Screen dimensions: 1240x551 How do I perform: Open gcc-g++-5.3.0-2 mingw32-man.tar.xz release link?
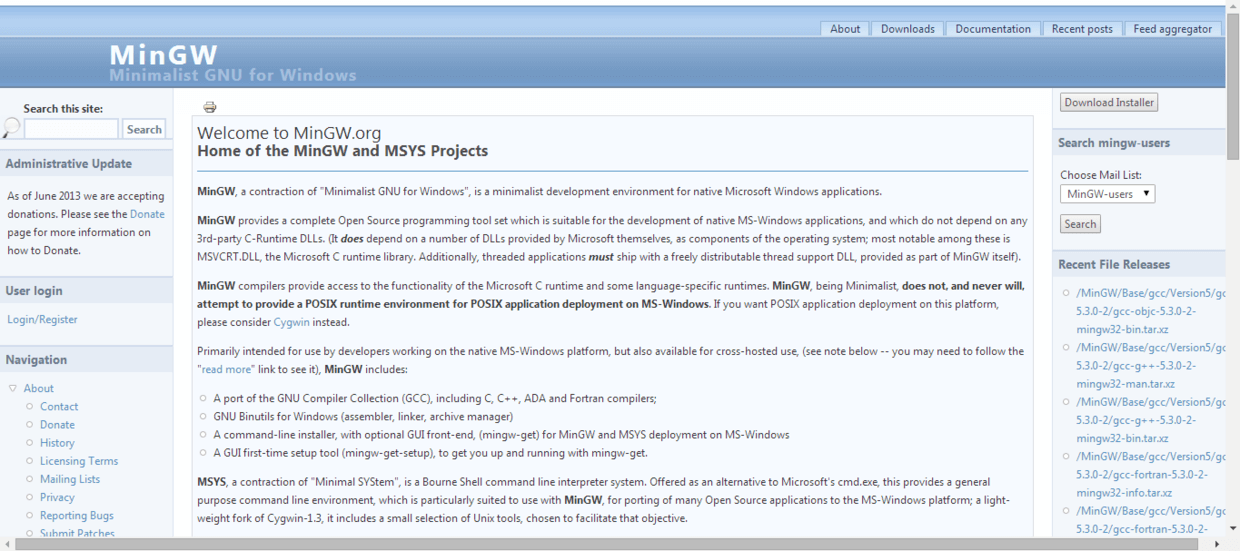(x=1151, y=365)
